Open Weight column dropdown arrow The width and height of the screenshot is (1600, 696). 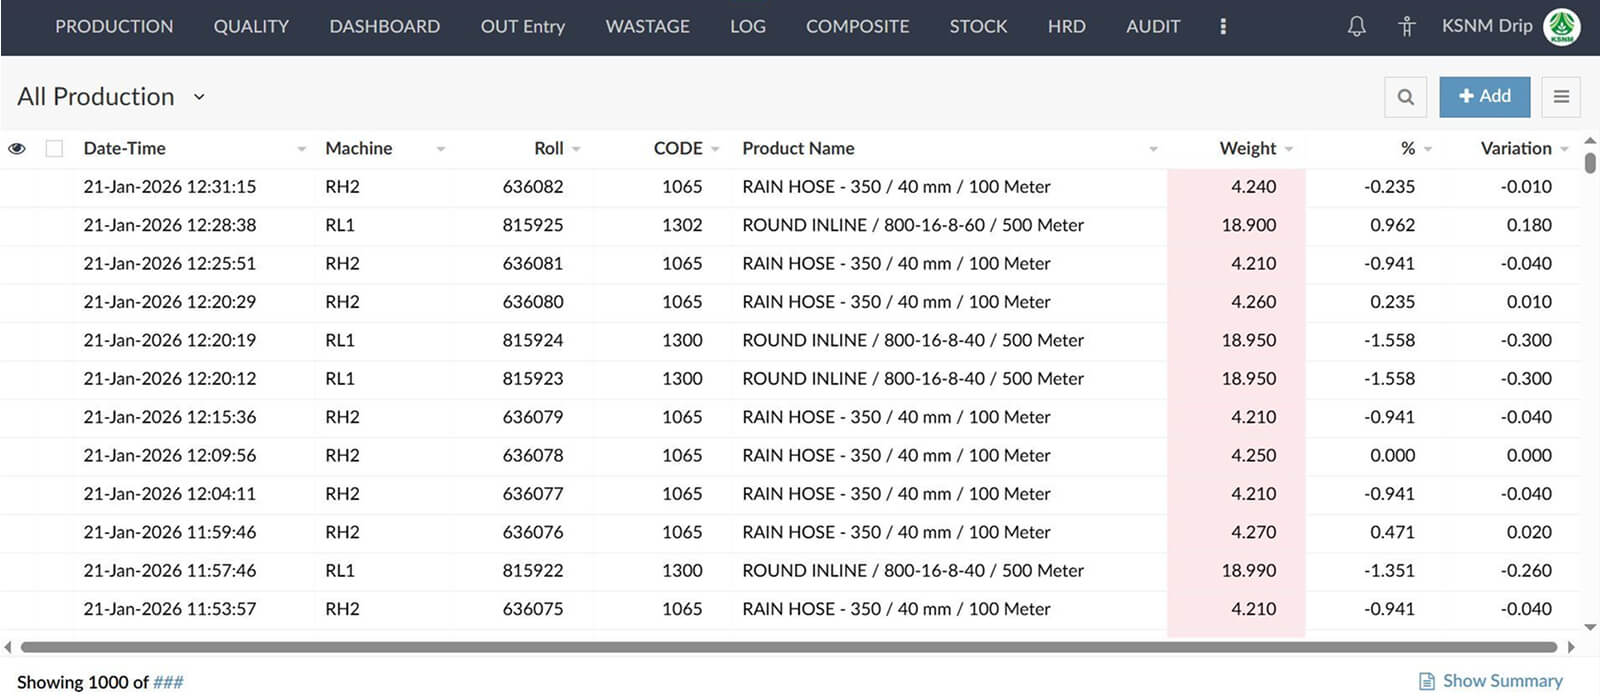(1289, 149)
